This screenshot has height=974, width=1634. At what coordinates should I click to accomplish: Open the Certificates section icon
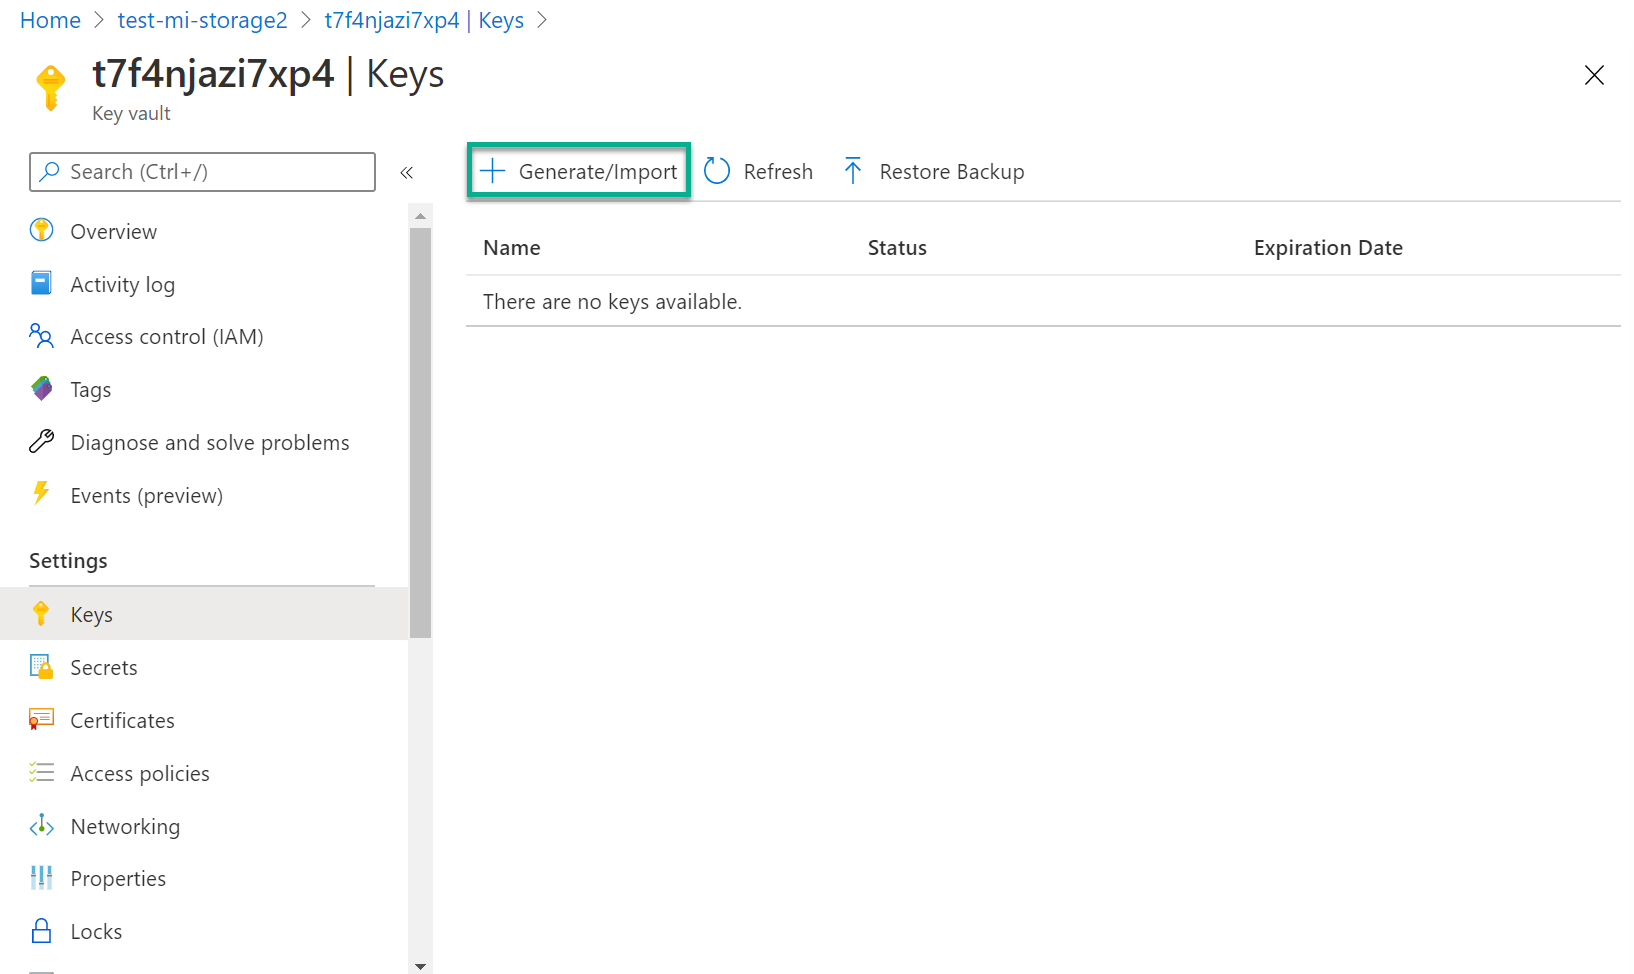[x=41, y=719]
